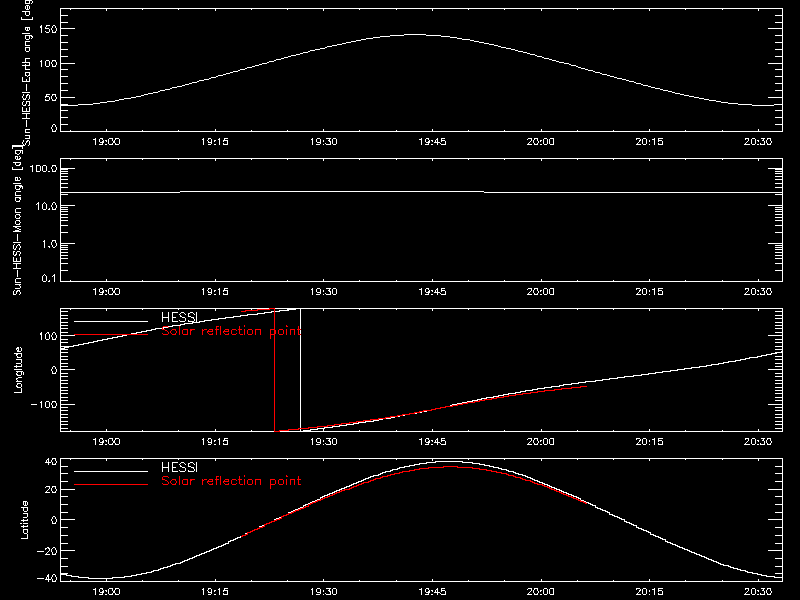Click the peak of the white Latitude curve
The width and height of the screenshot is (800, 600).
point(449,462)
